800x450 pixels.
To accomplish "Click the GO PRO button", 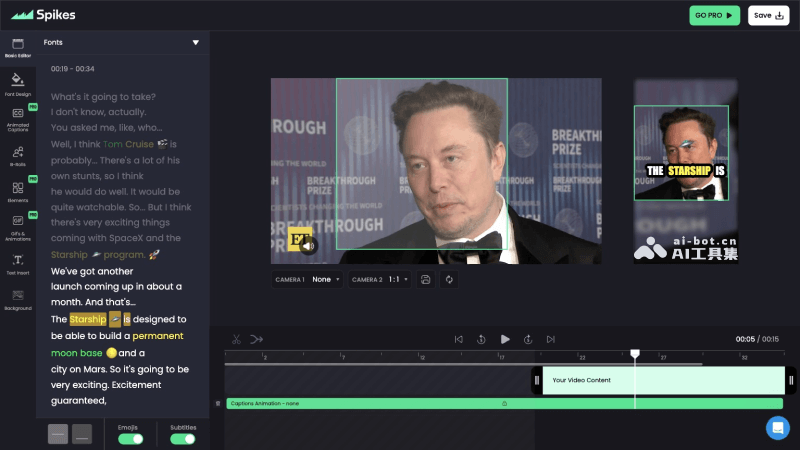I will (x=715, y=15).
